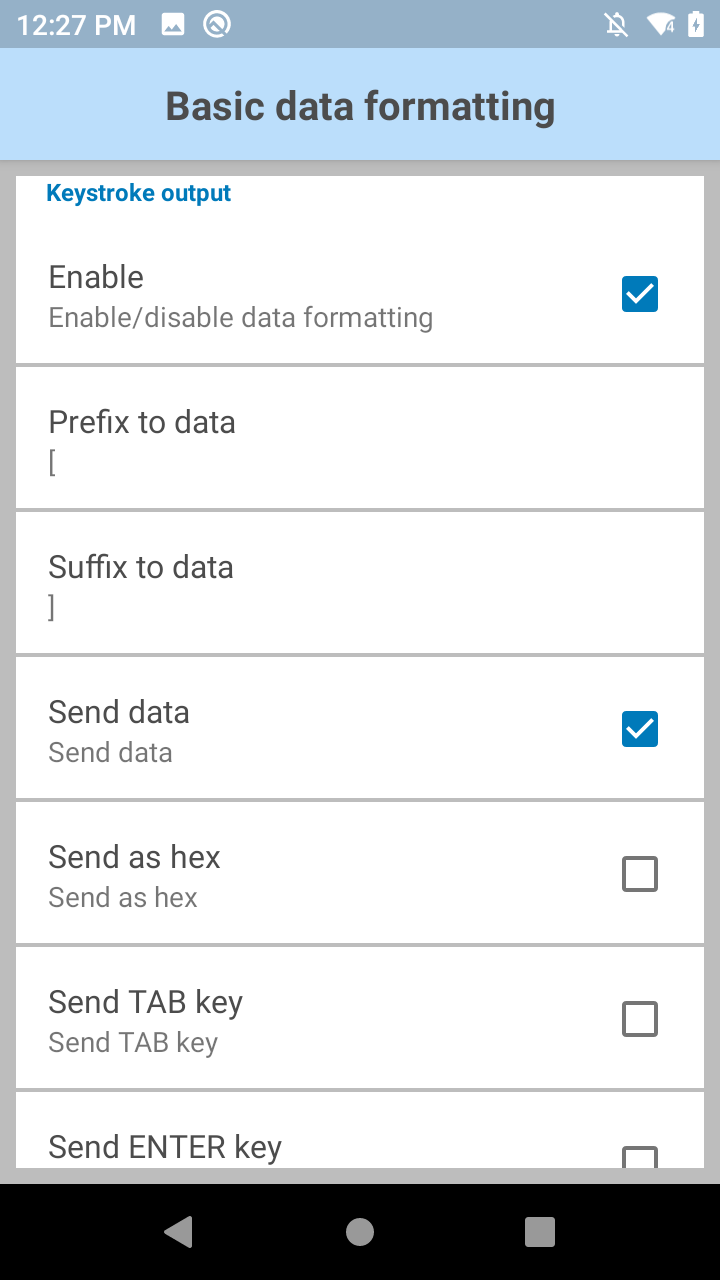Tap the image notification icon in status bar

(x=173, y=25)
